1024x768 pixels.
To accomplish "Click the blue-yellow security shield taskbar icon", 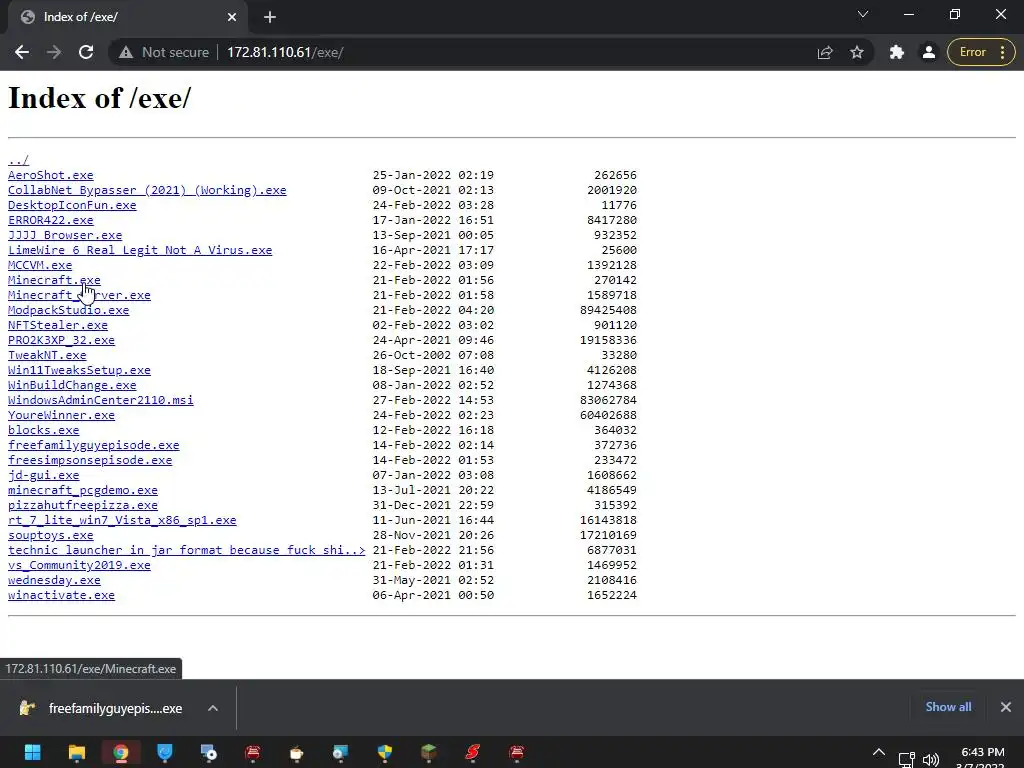I will pyautogui.click(x=385, y=753).
